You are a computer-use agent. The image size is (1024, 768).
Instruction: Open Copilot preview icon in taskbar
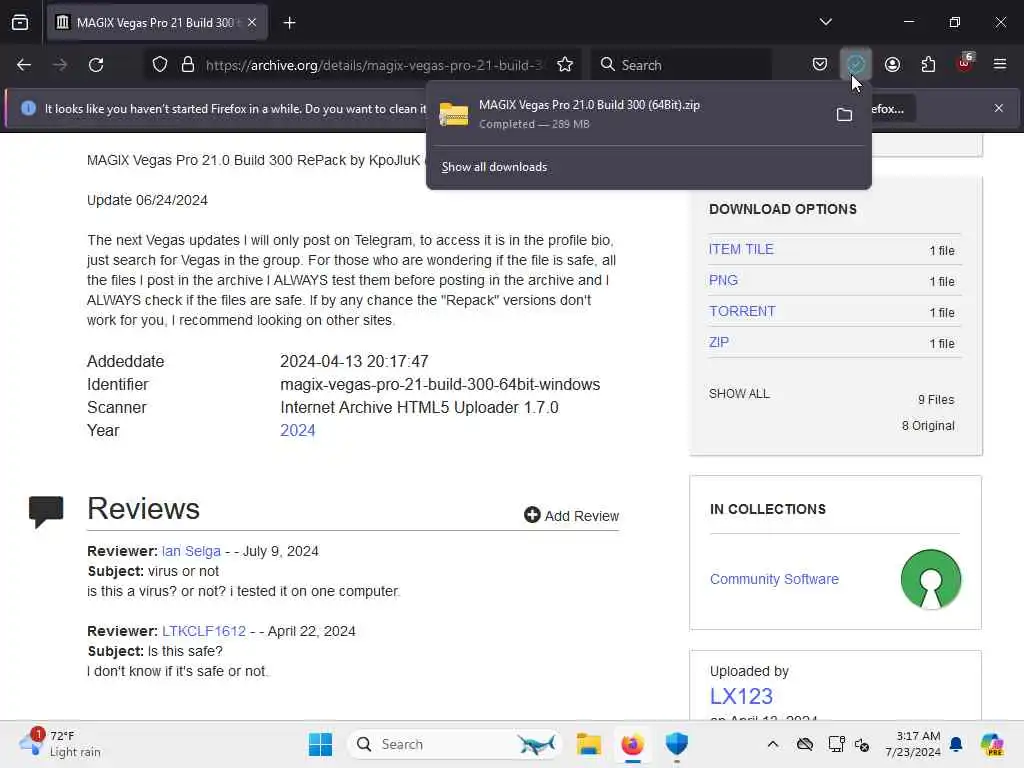992,744
